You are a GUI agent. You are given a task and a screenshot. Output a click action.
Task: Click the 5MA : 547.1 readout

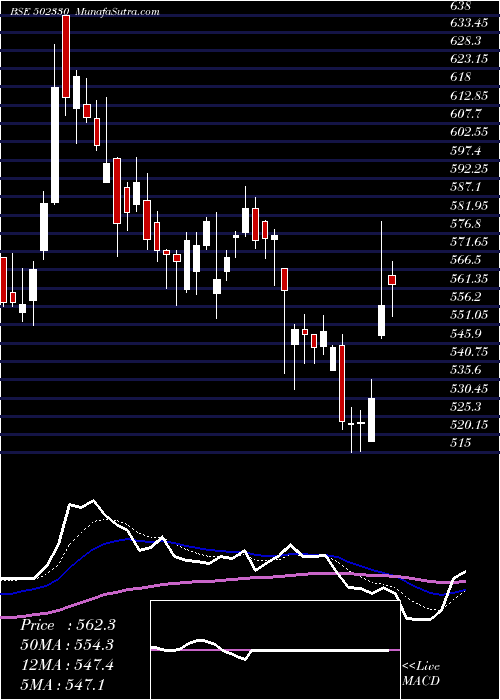coord(62,684)
